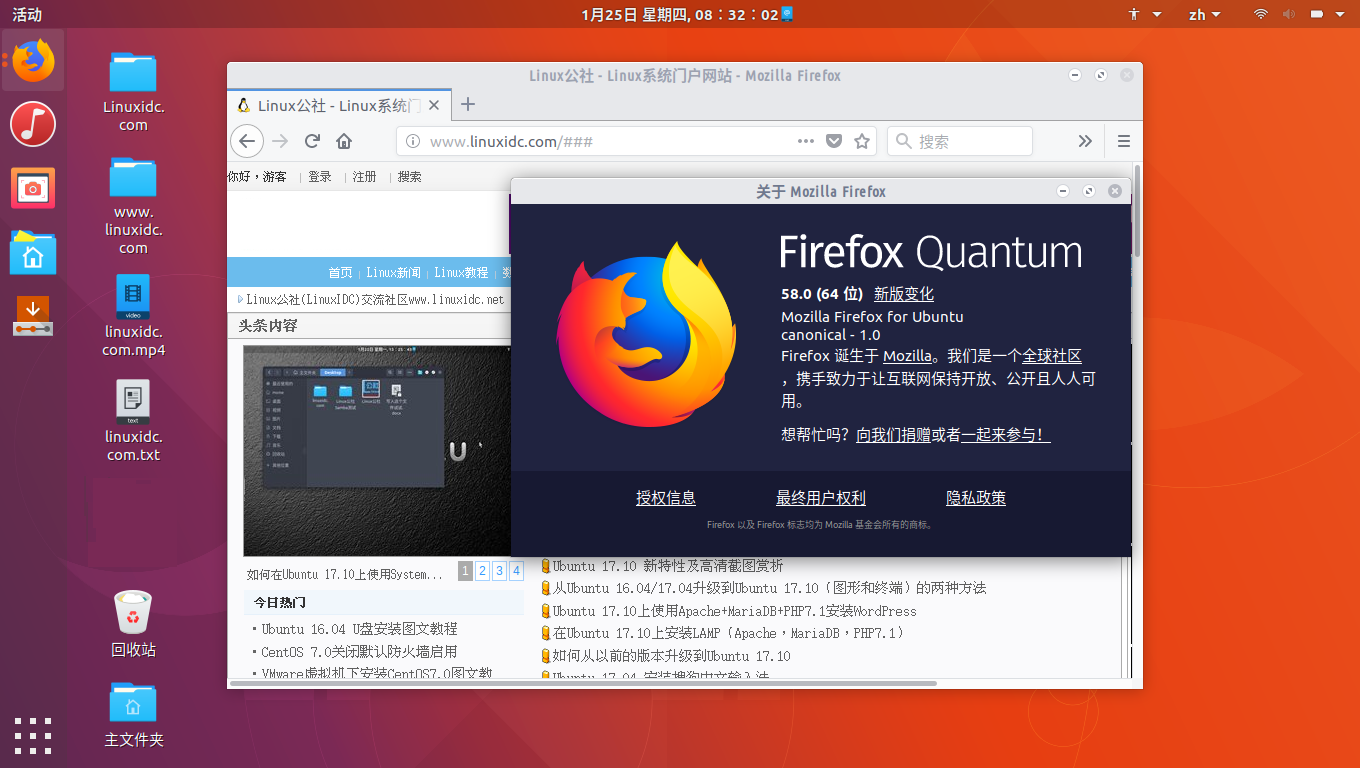Click the 新版变化 release notes link

click(x=904, y=294)
